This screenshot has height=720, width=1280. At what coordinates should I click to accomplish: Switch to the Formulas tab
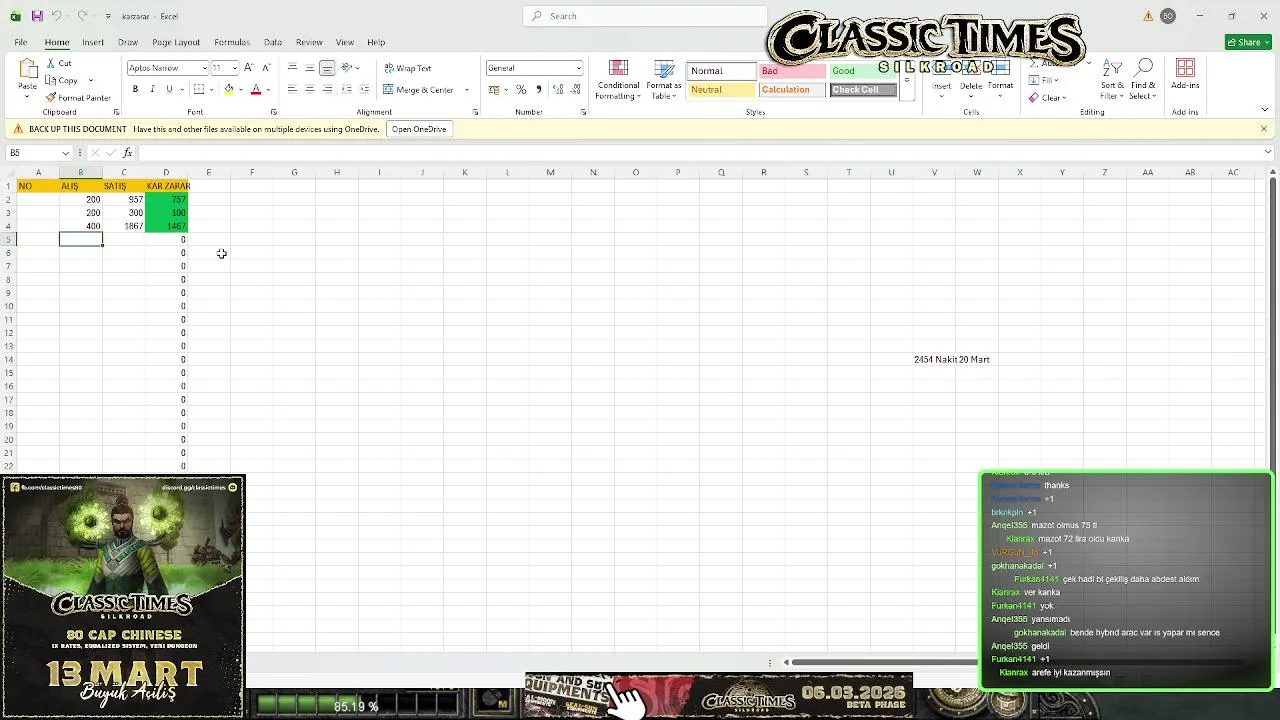[x=232, y=42]
